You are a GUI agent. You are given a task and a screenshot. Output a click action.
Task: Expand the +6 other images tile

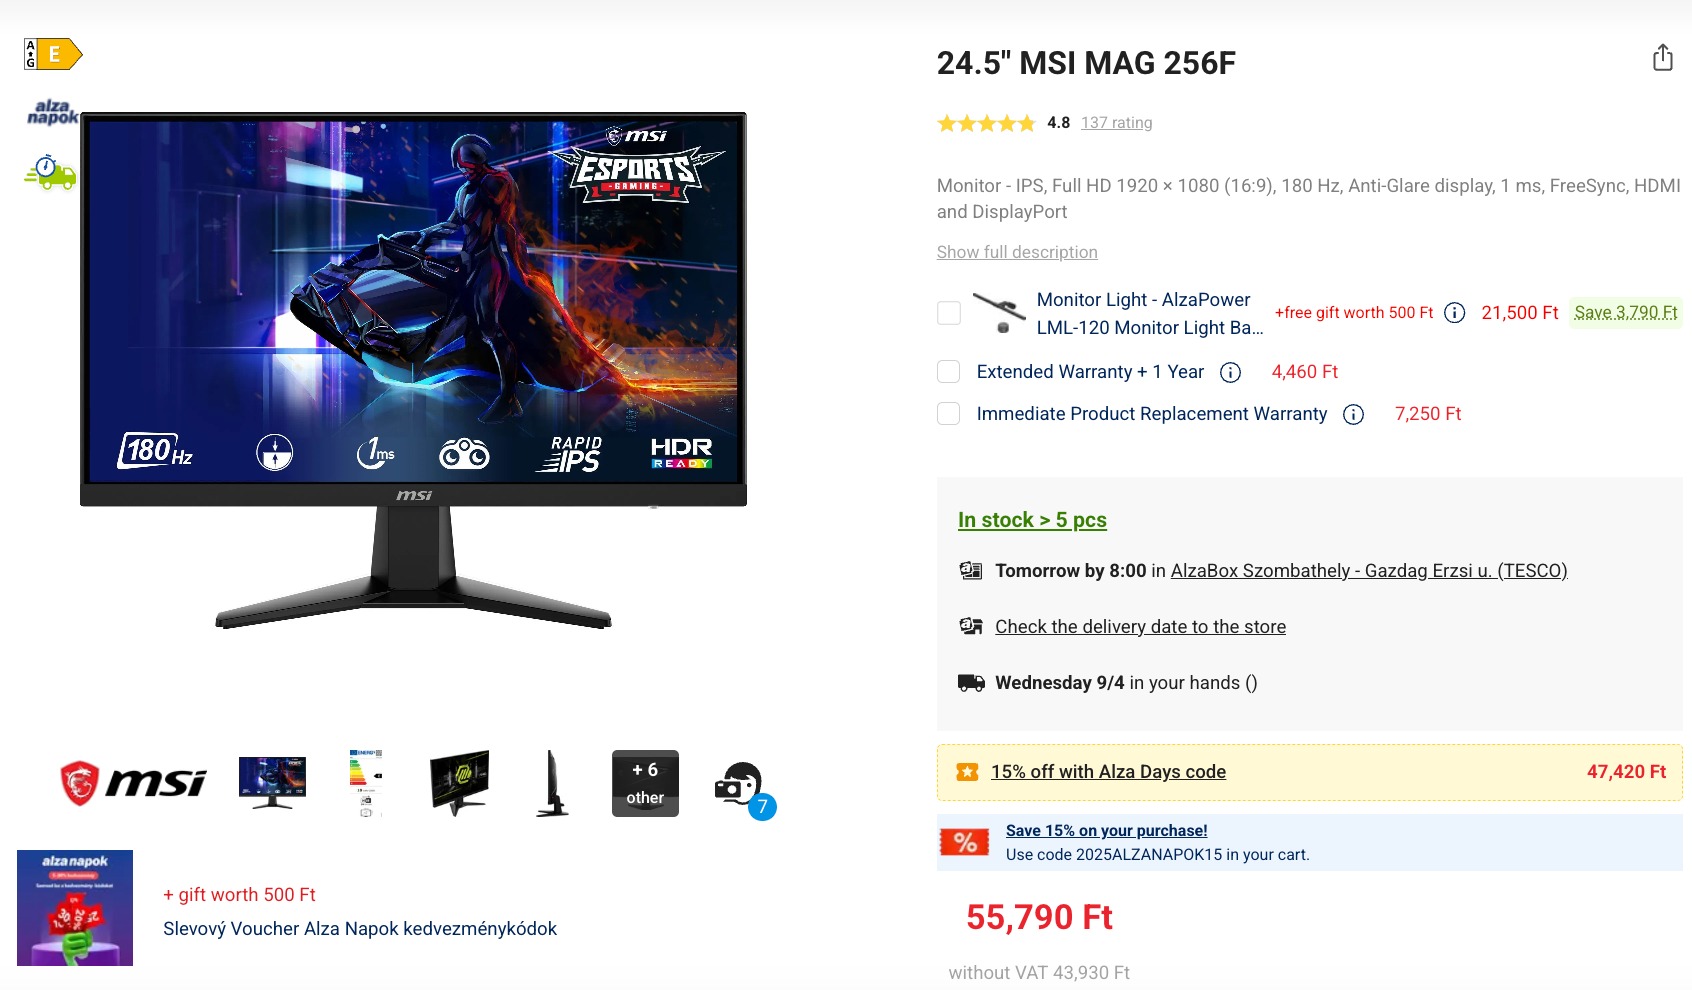pyautogui.click(x=645, y=783)
